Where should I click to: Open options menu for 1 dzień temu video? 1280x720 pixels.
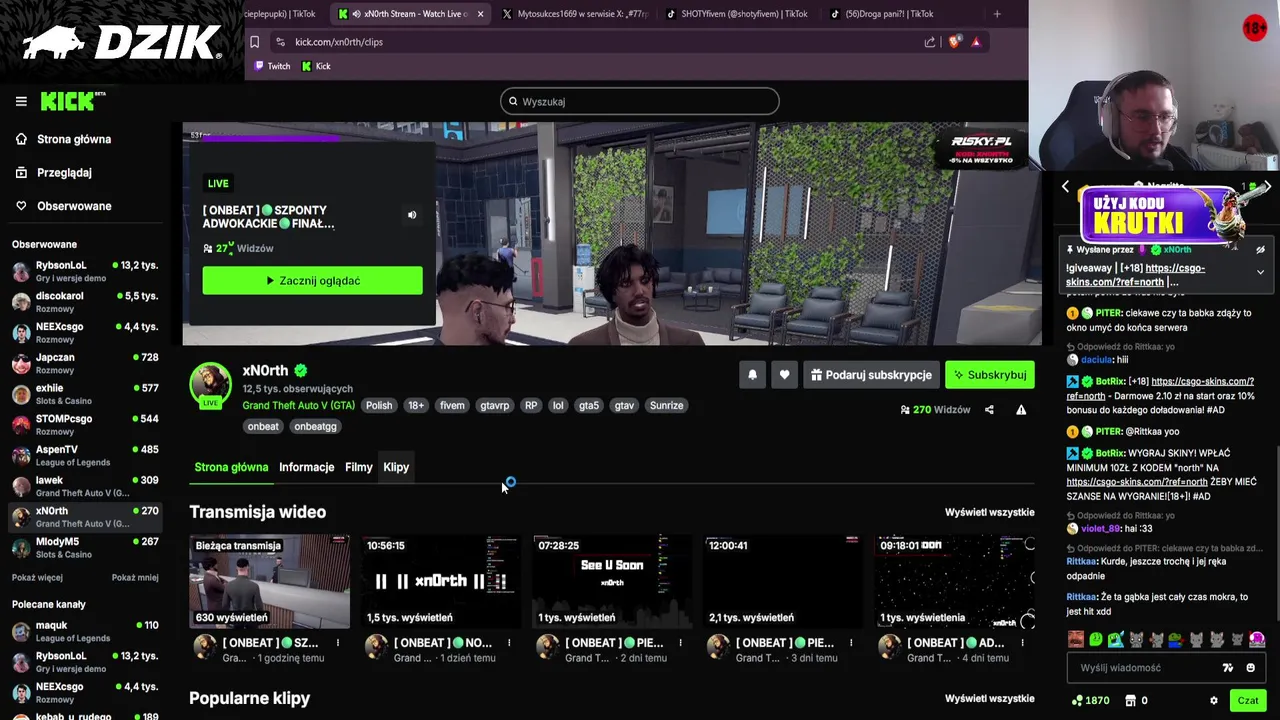coord(509,643)
